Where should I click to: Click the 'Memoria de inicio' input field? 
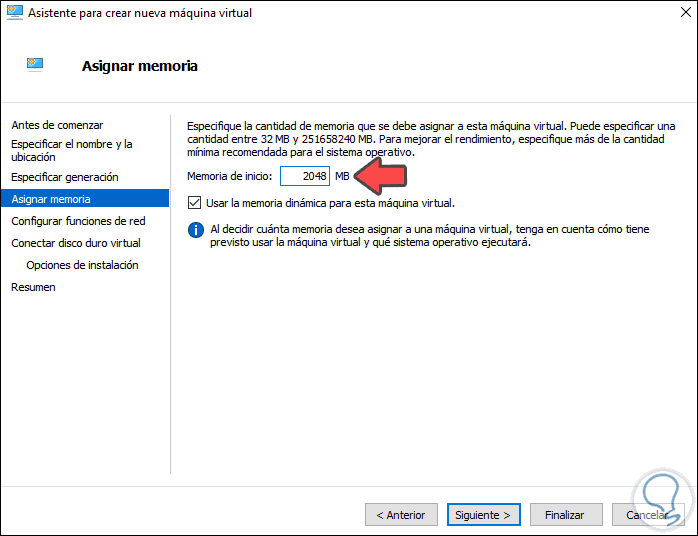point(305,176)
